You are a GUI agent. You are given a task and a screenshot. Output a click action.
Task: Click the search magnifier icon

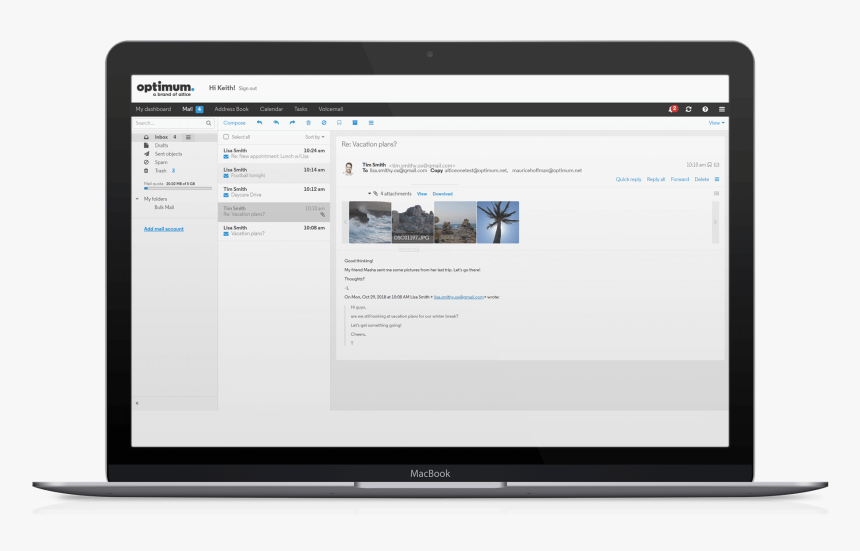coord(208,123)
